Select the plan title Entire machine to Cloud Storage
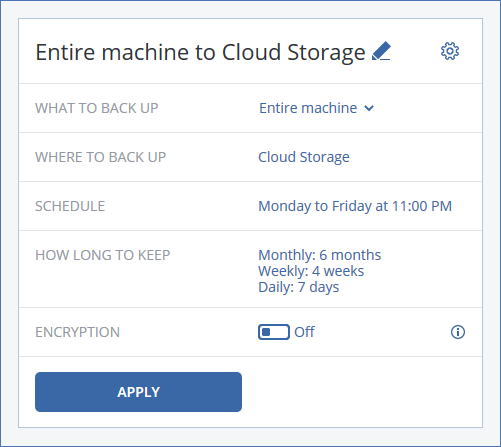This screenshot has height=447, width=501. click(200, 52)
